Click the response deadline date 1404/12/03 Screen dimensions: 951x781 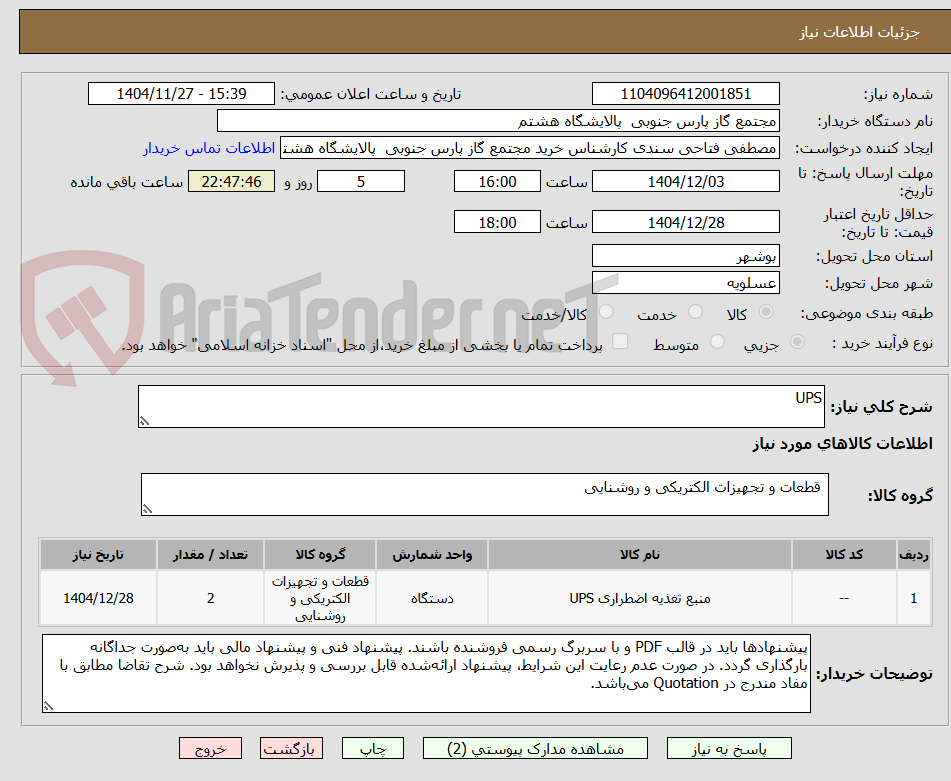[685, 181]
